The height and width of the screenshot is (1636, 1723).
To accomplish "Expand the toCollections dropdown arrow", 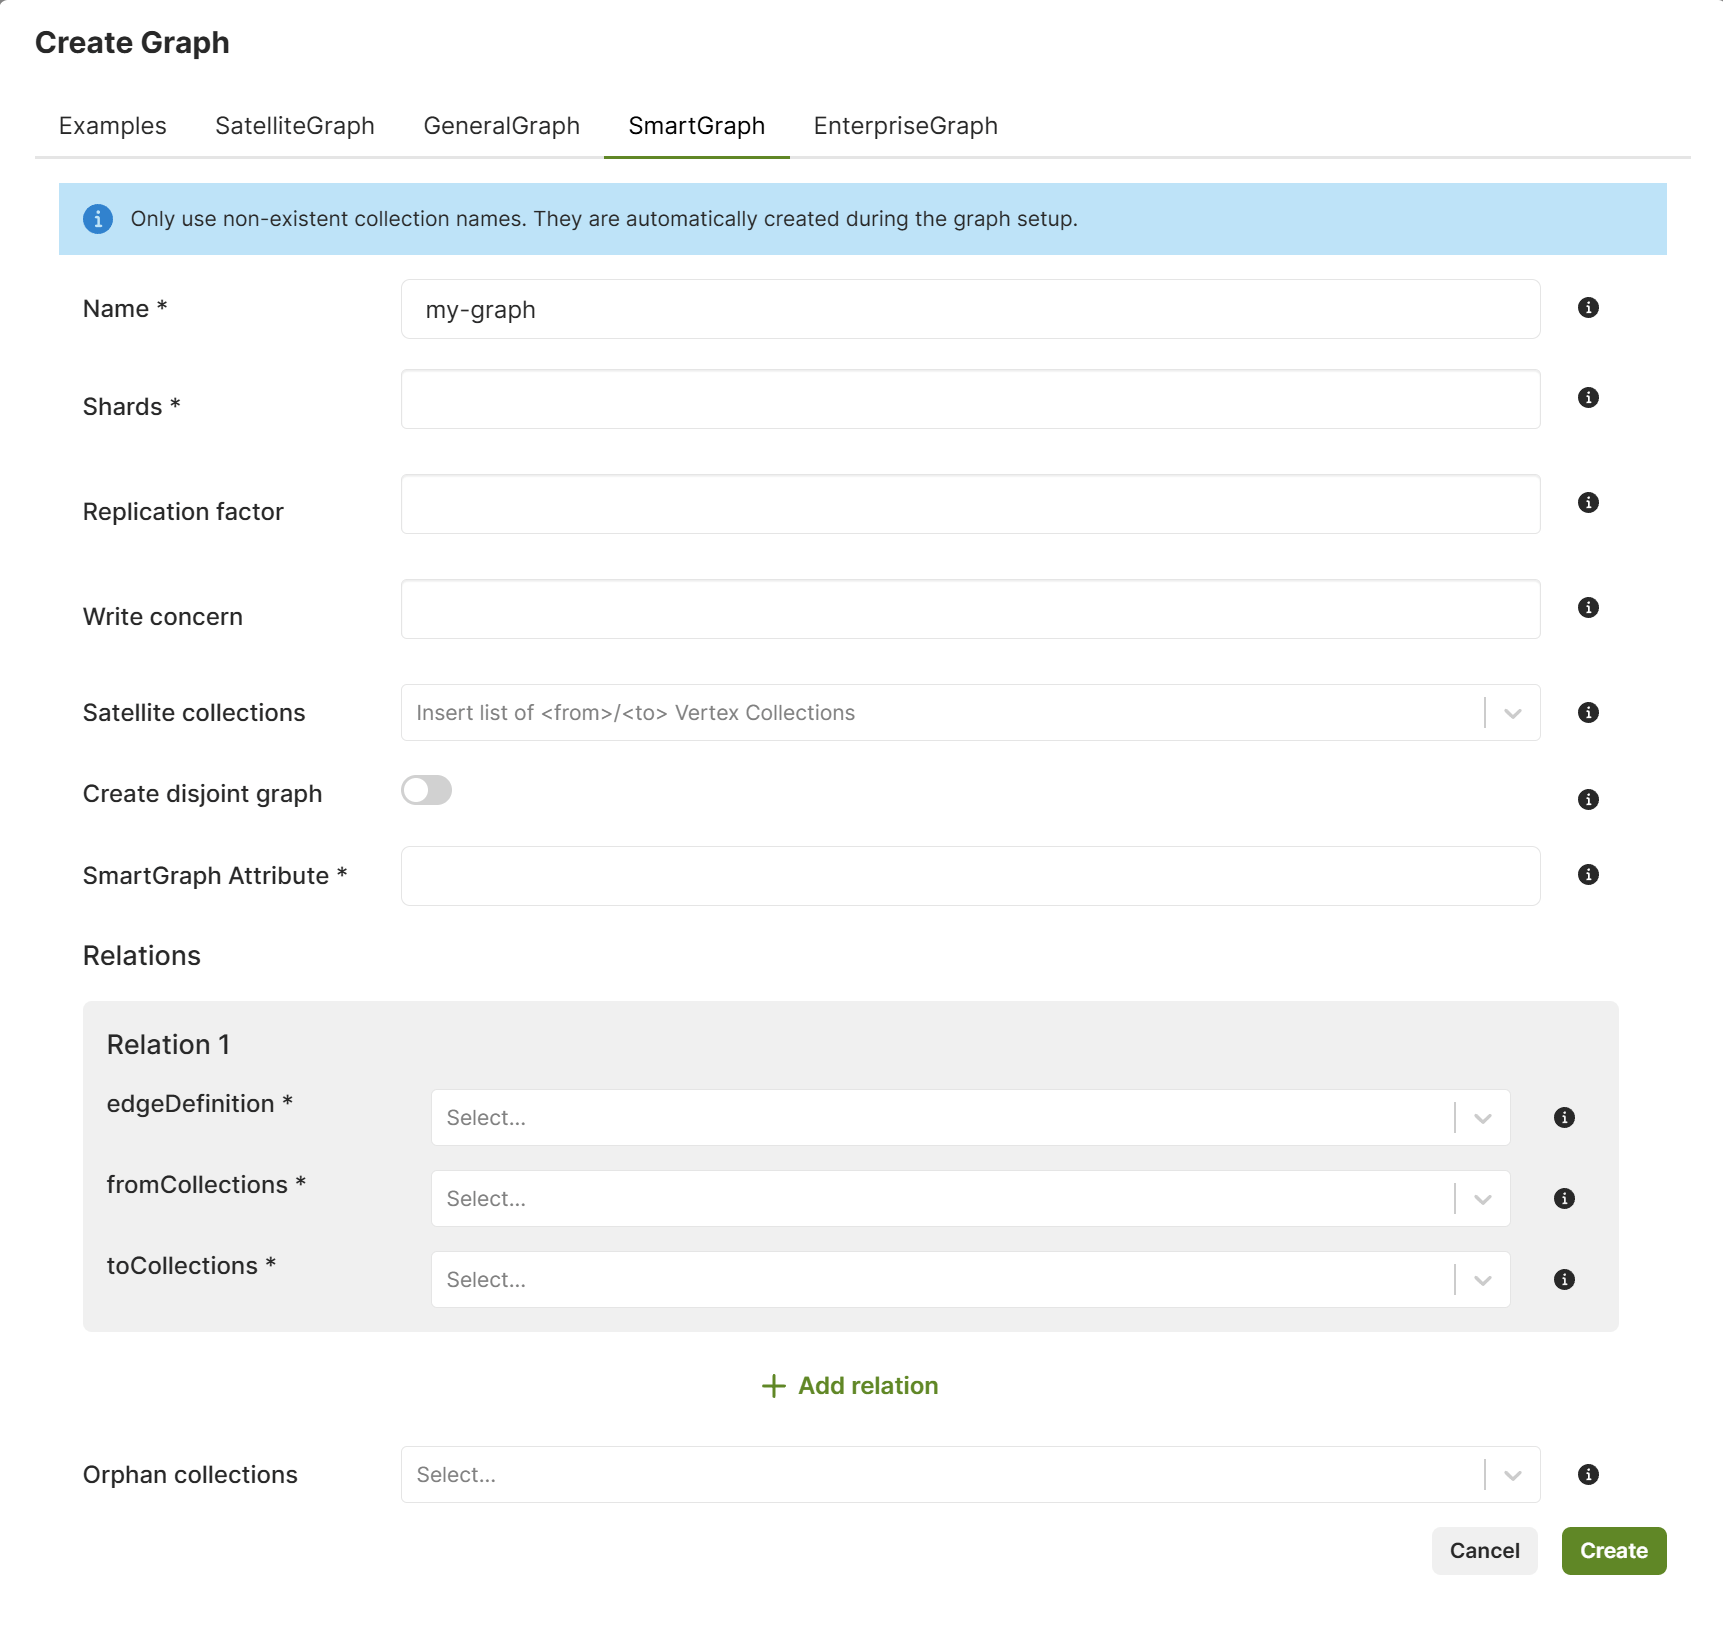I will point(1483,1280).
